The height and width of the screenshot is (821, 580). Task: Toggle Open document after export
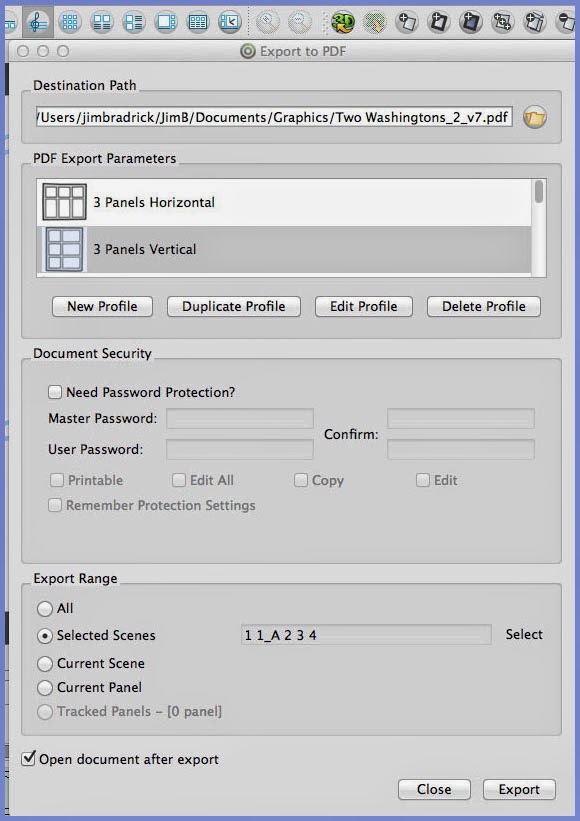29,758
